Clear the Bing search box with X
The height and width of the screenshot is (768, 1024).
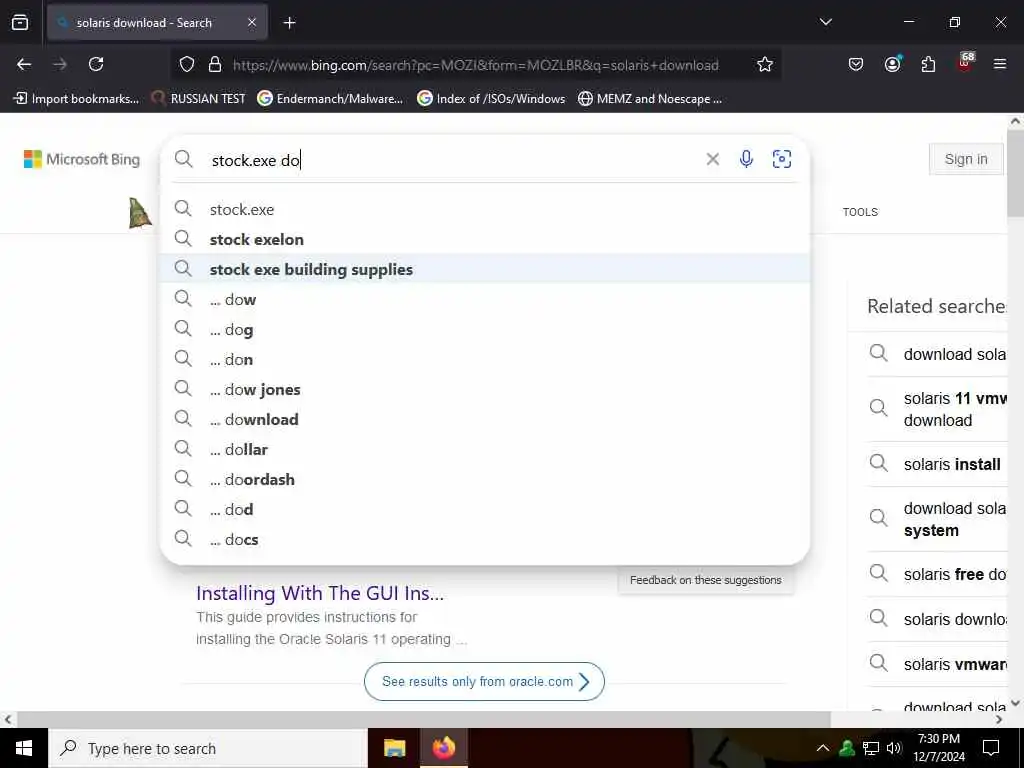[712, 159]
